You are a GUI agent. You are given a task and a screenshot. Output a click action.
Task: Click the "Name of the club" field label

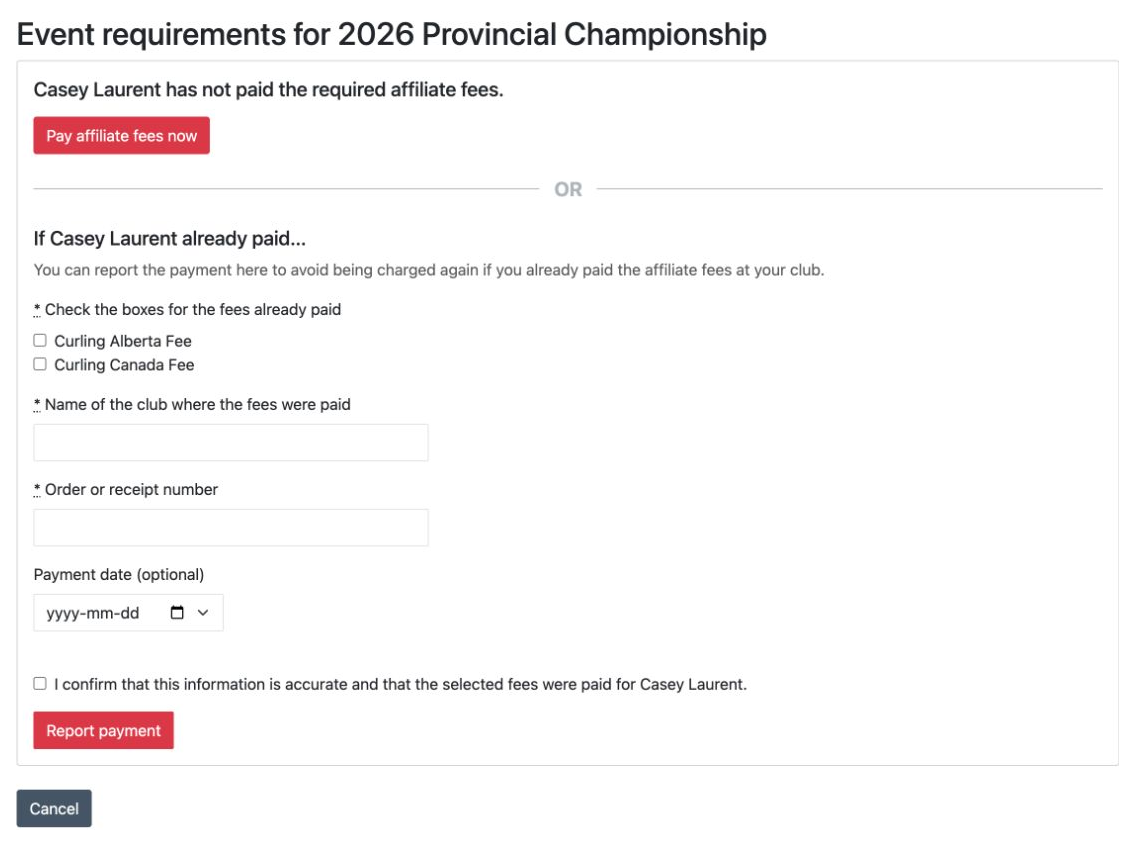[x=198, y=405]
